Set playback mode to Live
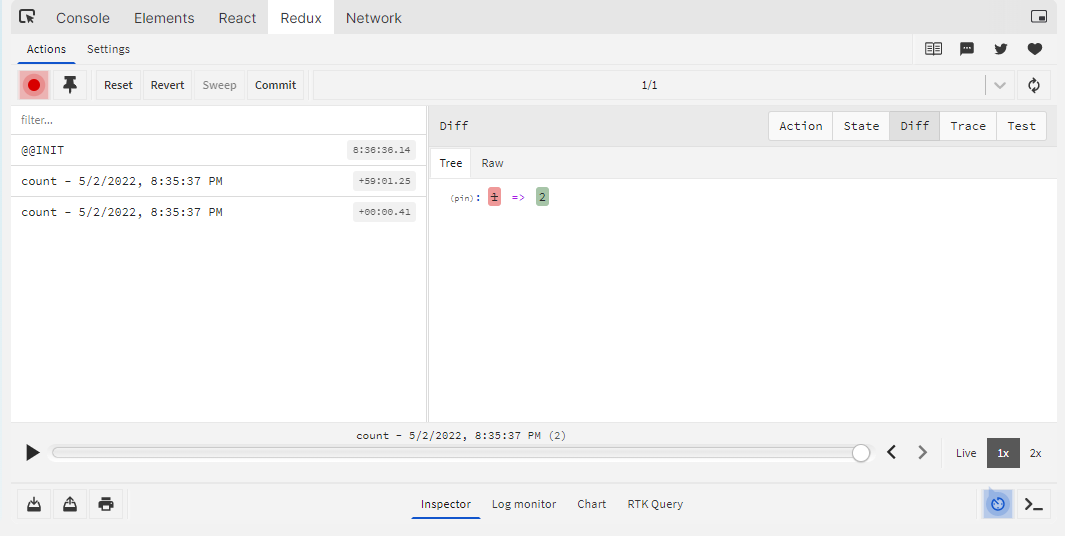Viewport: 1065px width, 536px height. pos(966,453)
